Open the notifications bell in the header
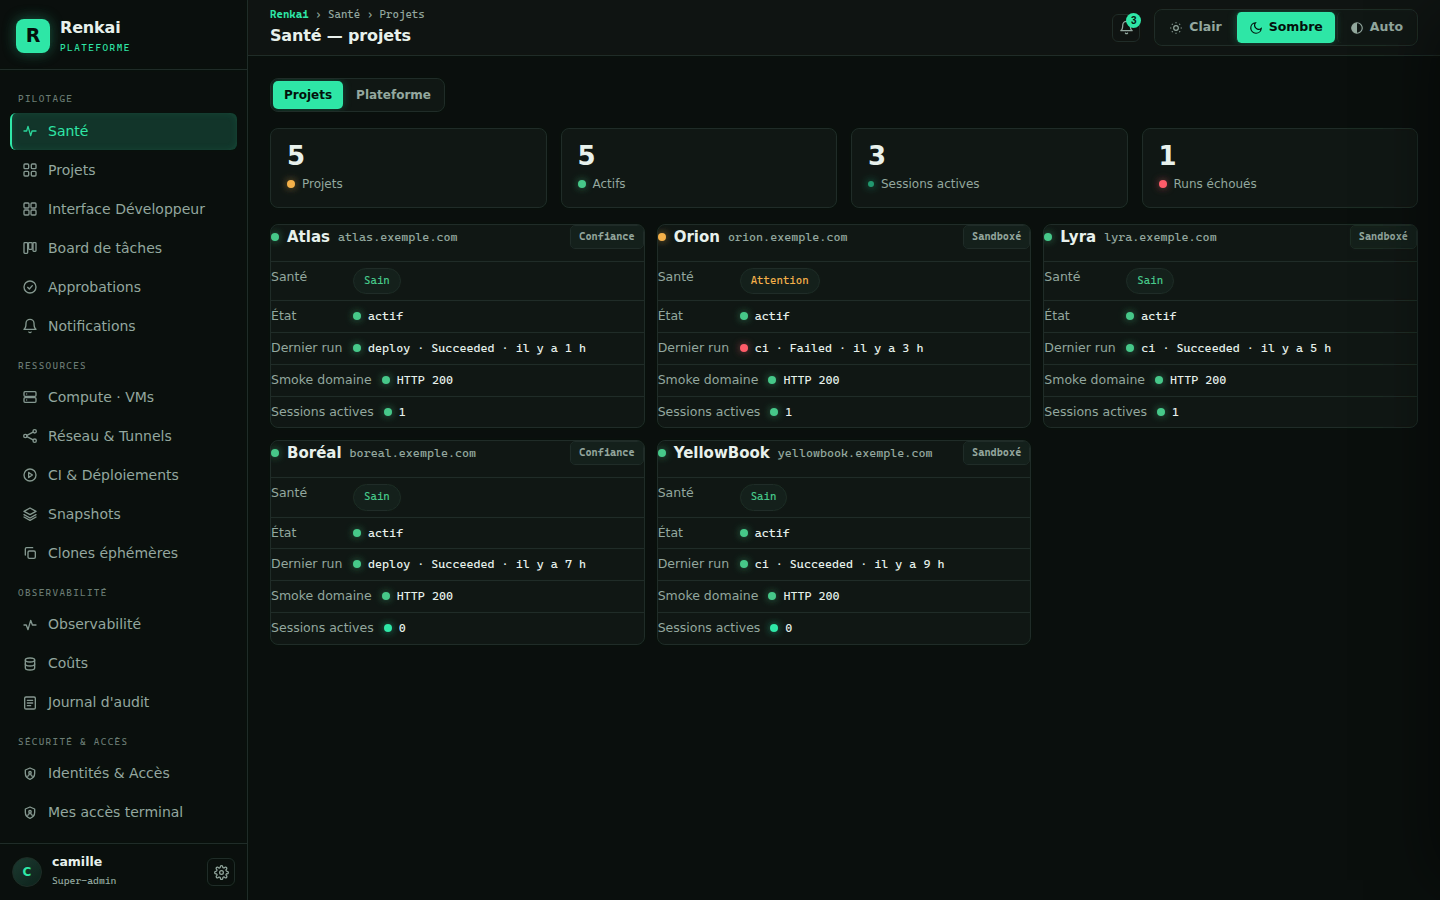1440x900 pixels. (x=1126, y=28)
